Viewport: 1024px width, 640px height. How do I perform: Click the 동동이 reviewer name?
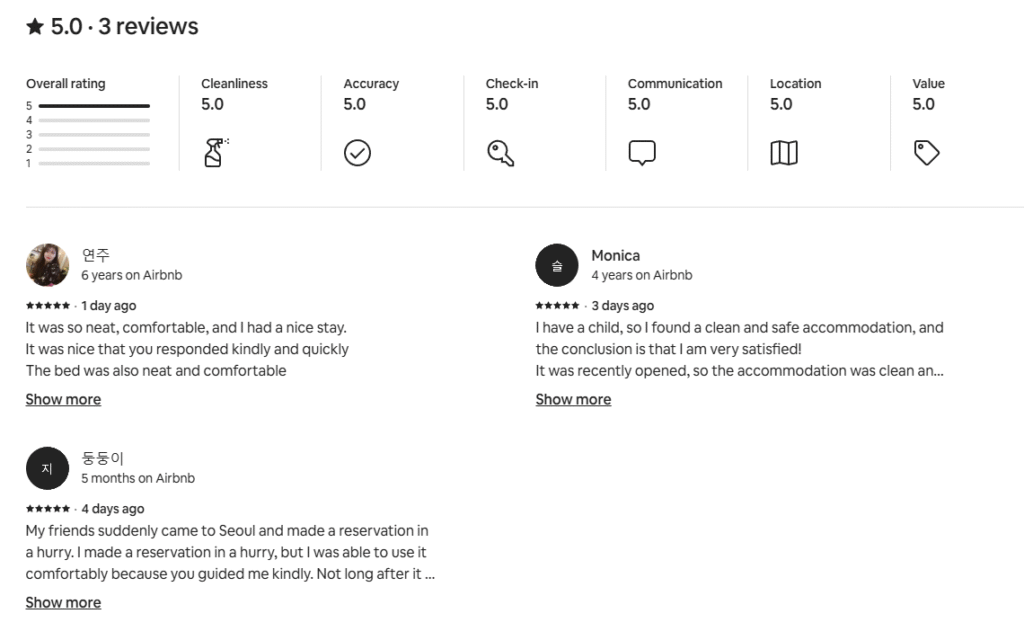[102, 459]
